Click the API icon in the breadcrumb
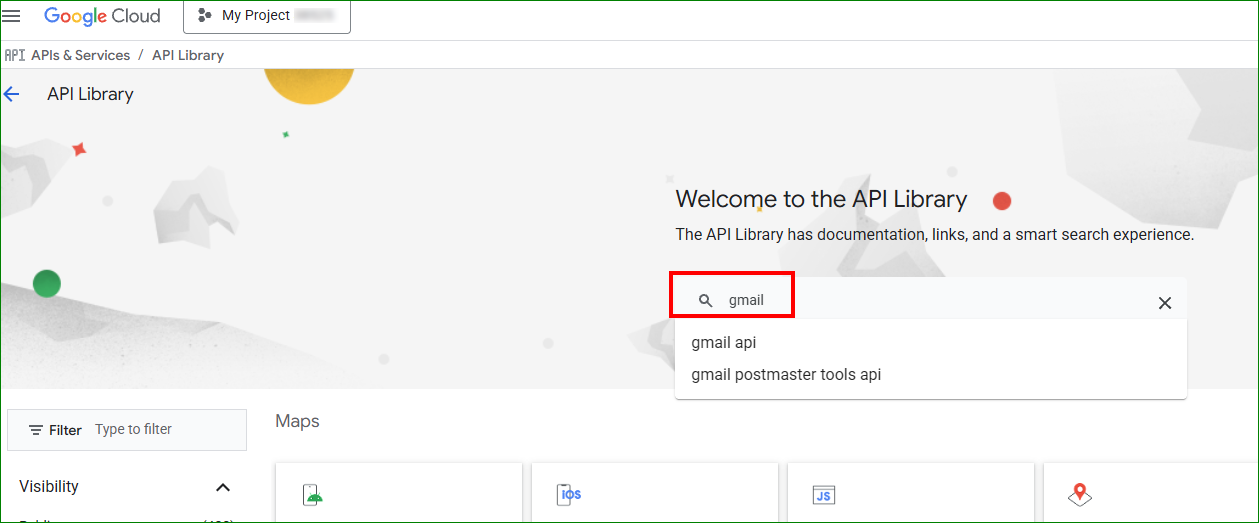1259x523 pixels. [x=14, y=55]
